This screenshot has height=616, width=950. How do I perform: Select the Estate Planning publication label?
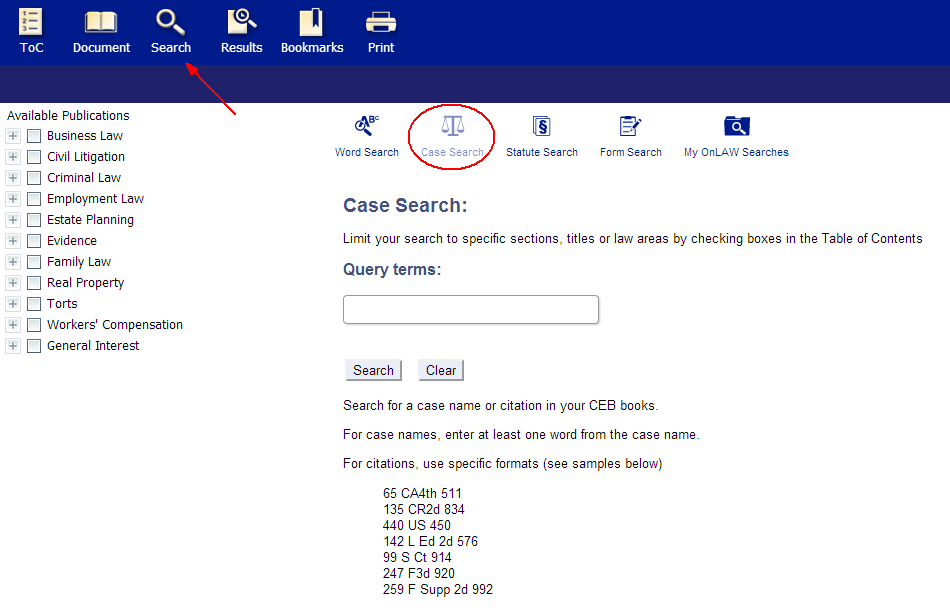point(90,220)
